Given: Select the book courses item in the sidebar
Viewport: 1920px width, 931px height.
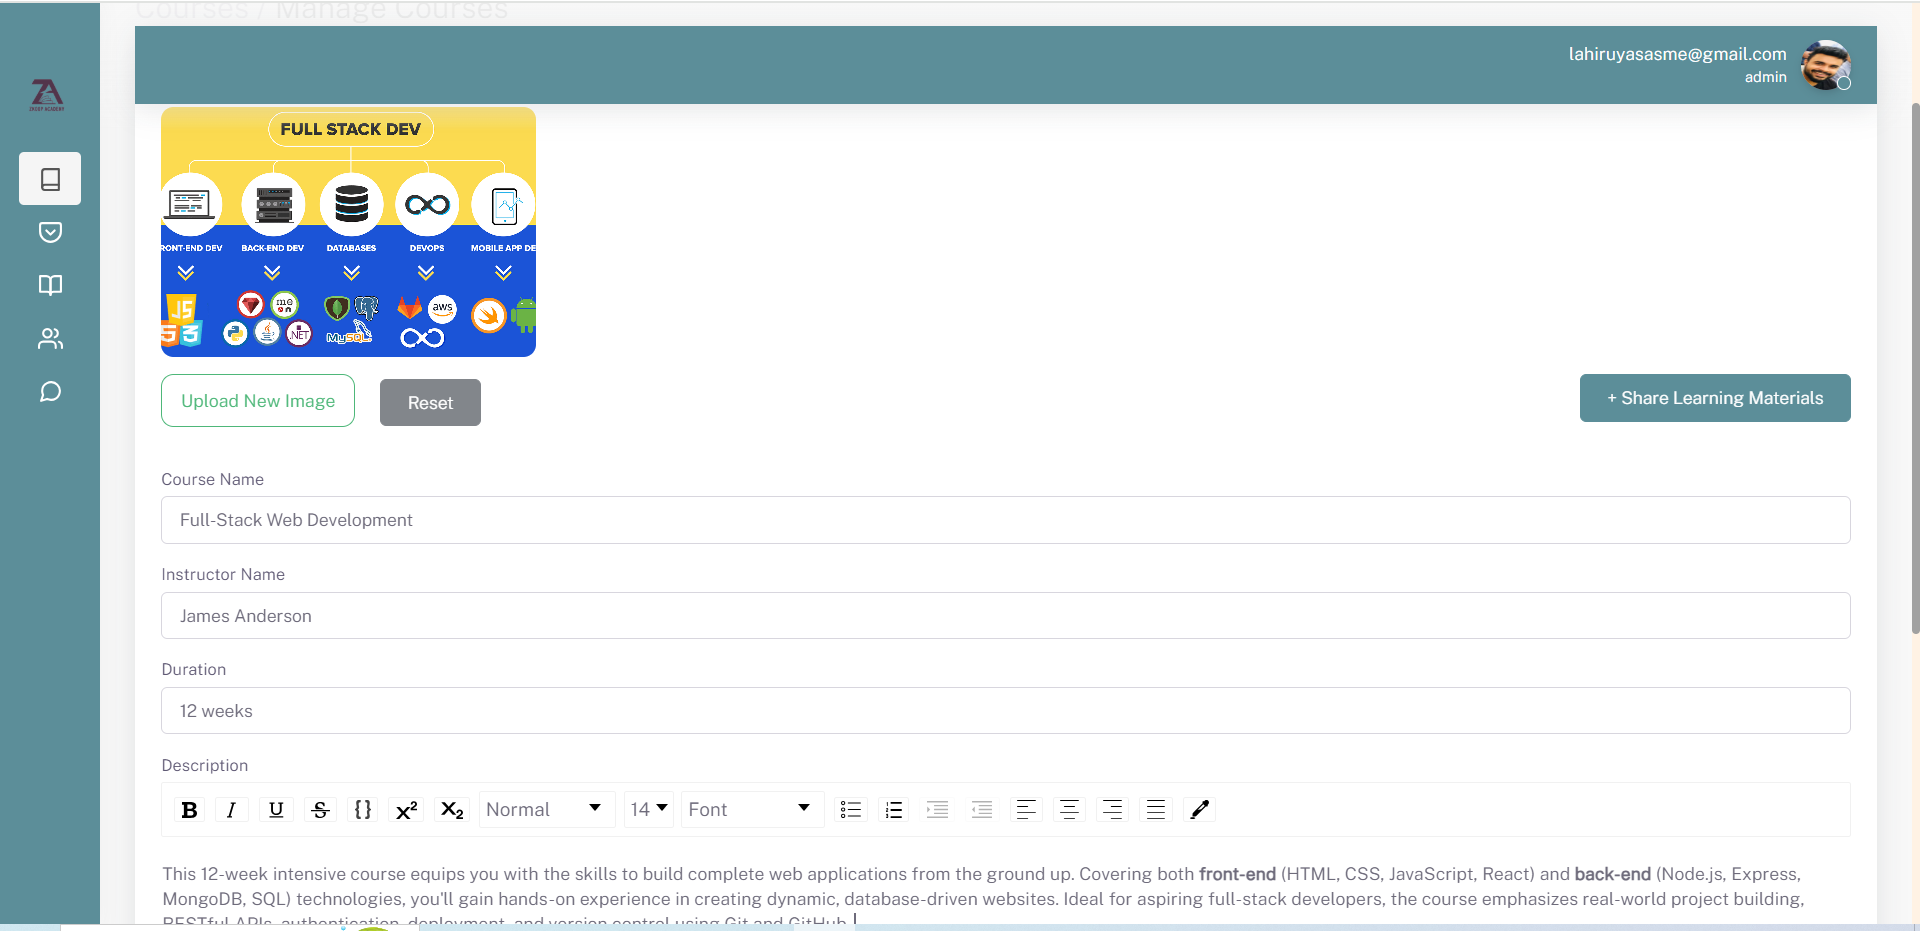Looking at the screenshot, I should 50,179.
